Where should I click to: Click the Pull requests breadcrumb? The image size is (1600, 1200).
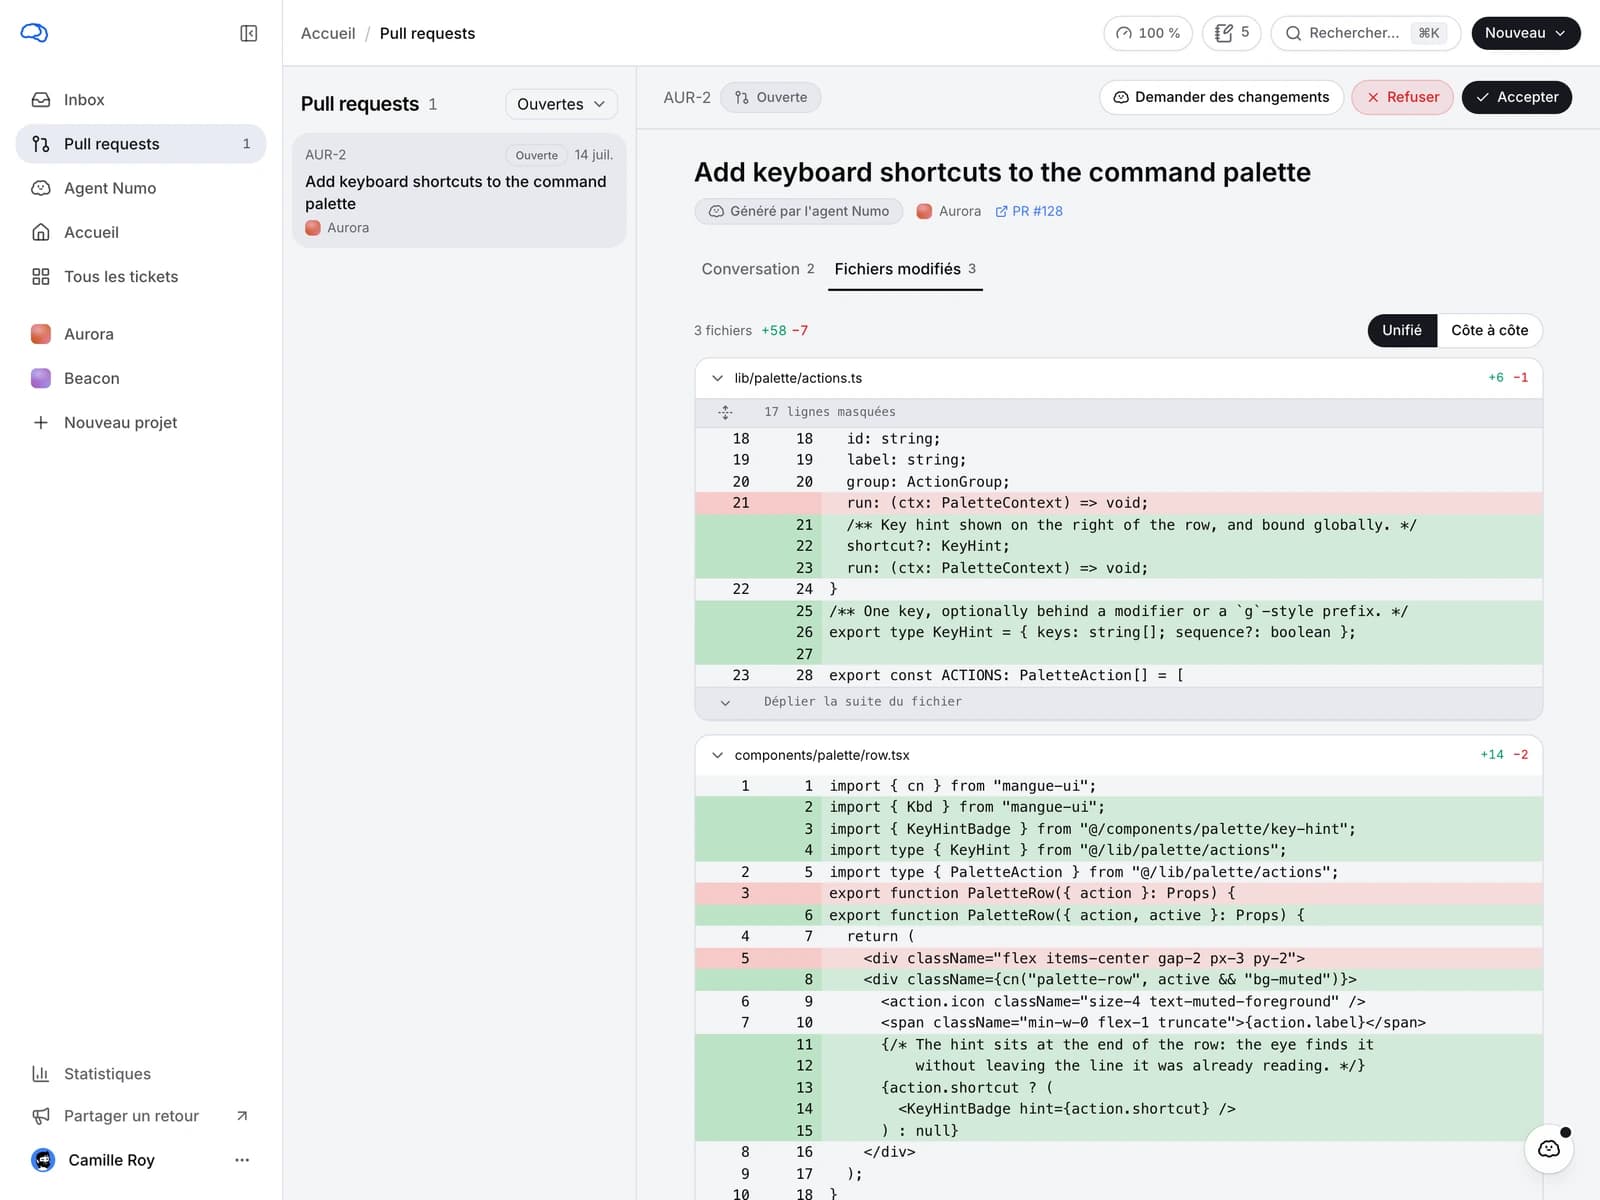pos(427,33)
